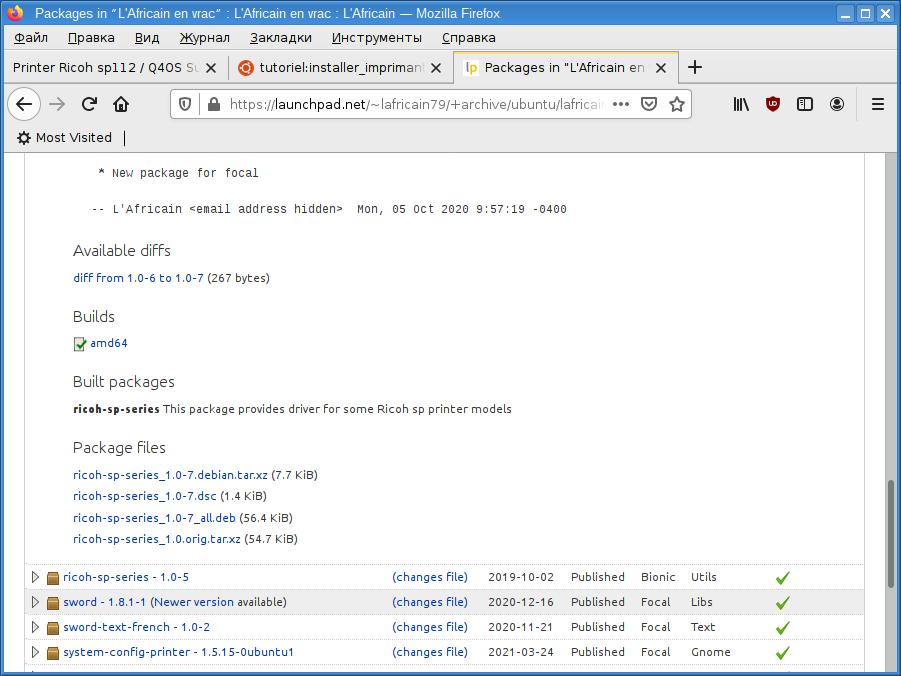This screenshot has height=676, width=901.
Task: Open Firefox window menu icon in title bar
Action: (16, 13)
